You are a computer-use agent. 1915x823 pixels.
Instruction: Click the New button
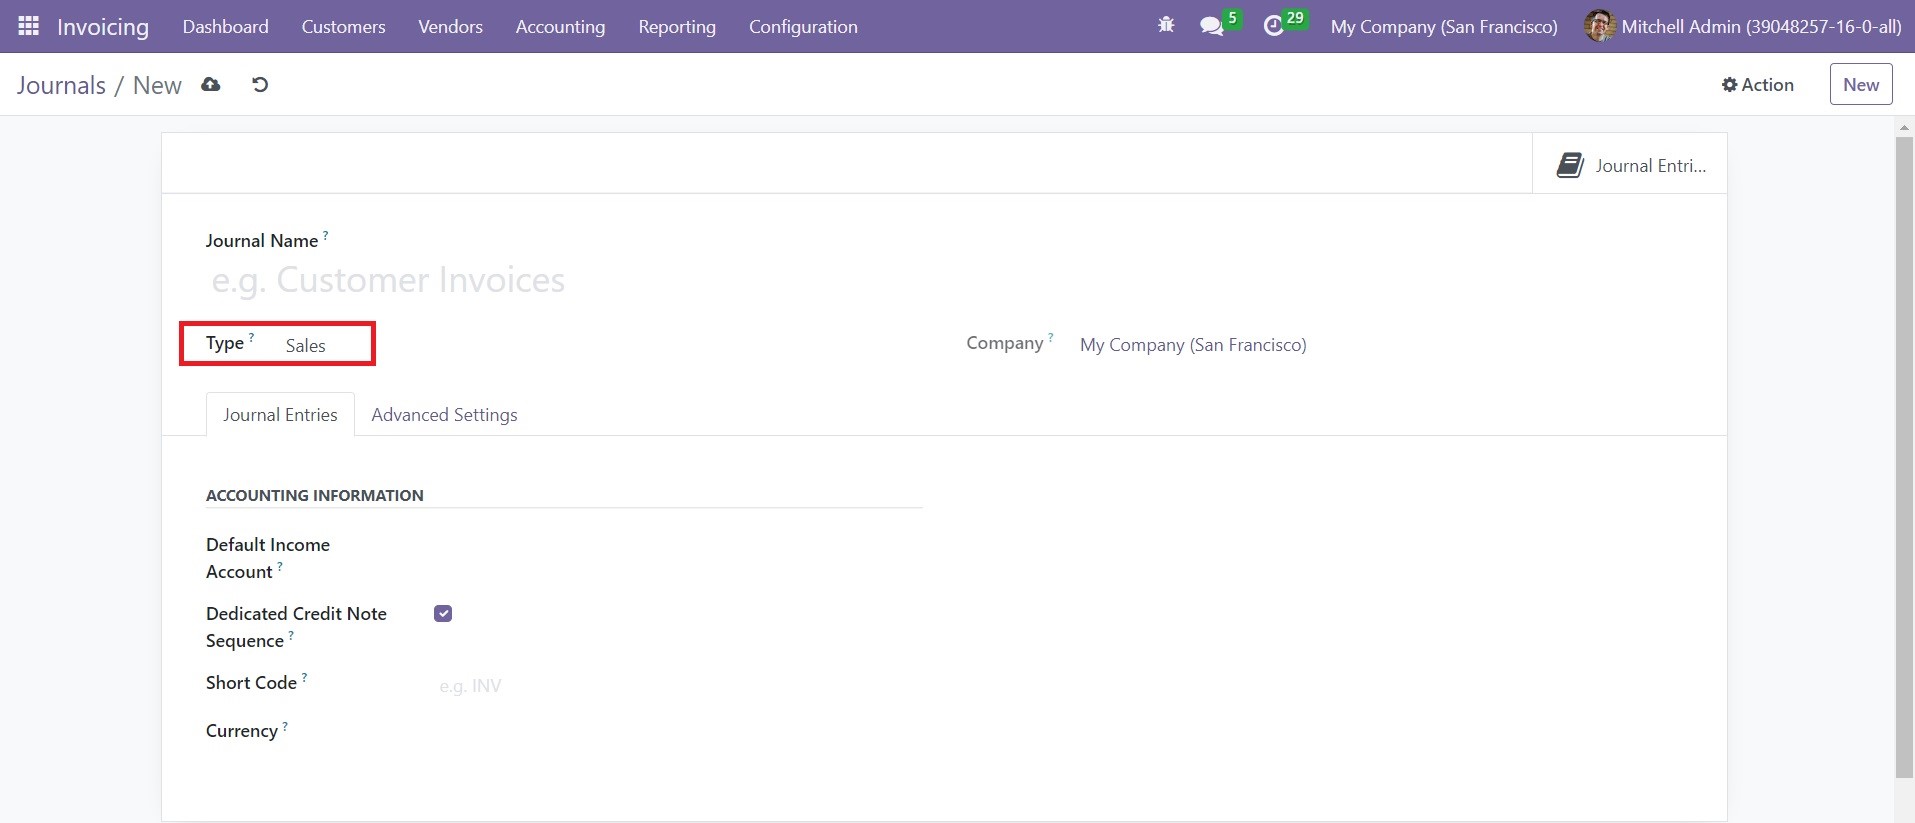point(1861,85)
